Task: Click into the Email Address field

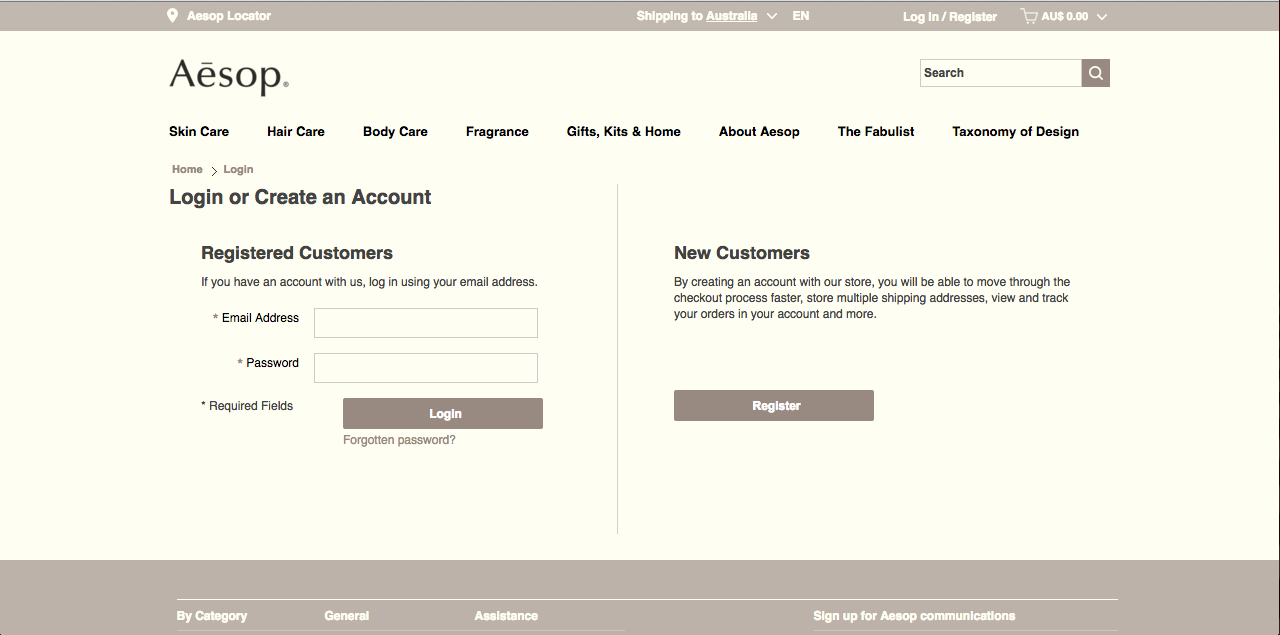Action: [x=426, y=323]
